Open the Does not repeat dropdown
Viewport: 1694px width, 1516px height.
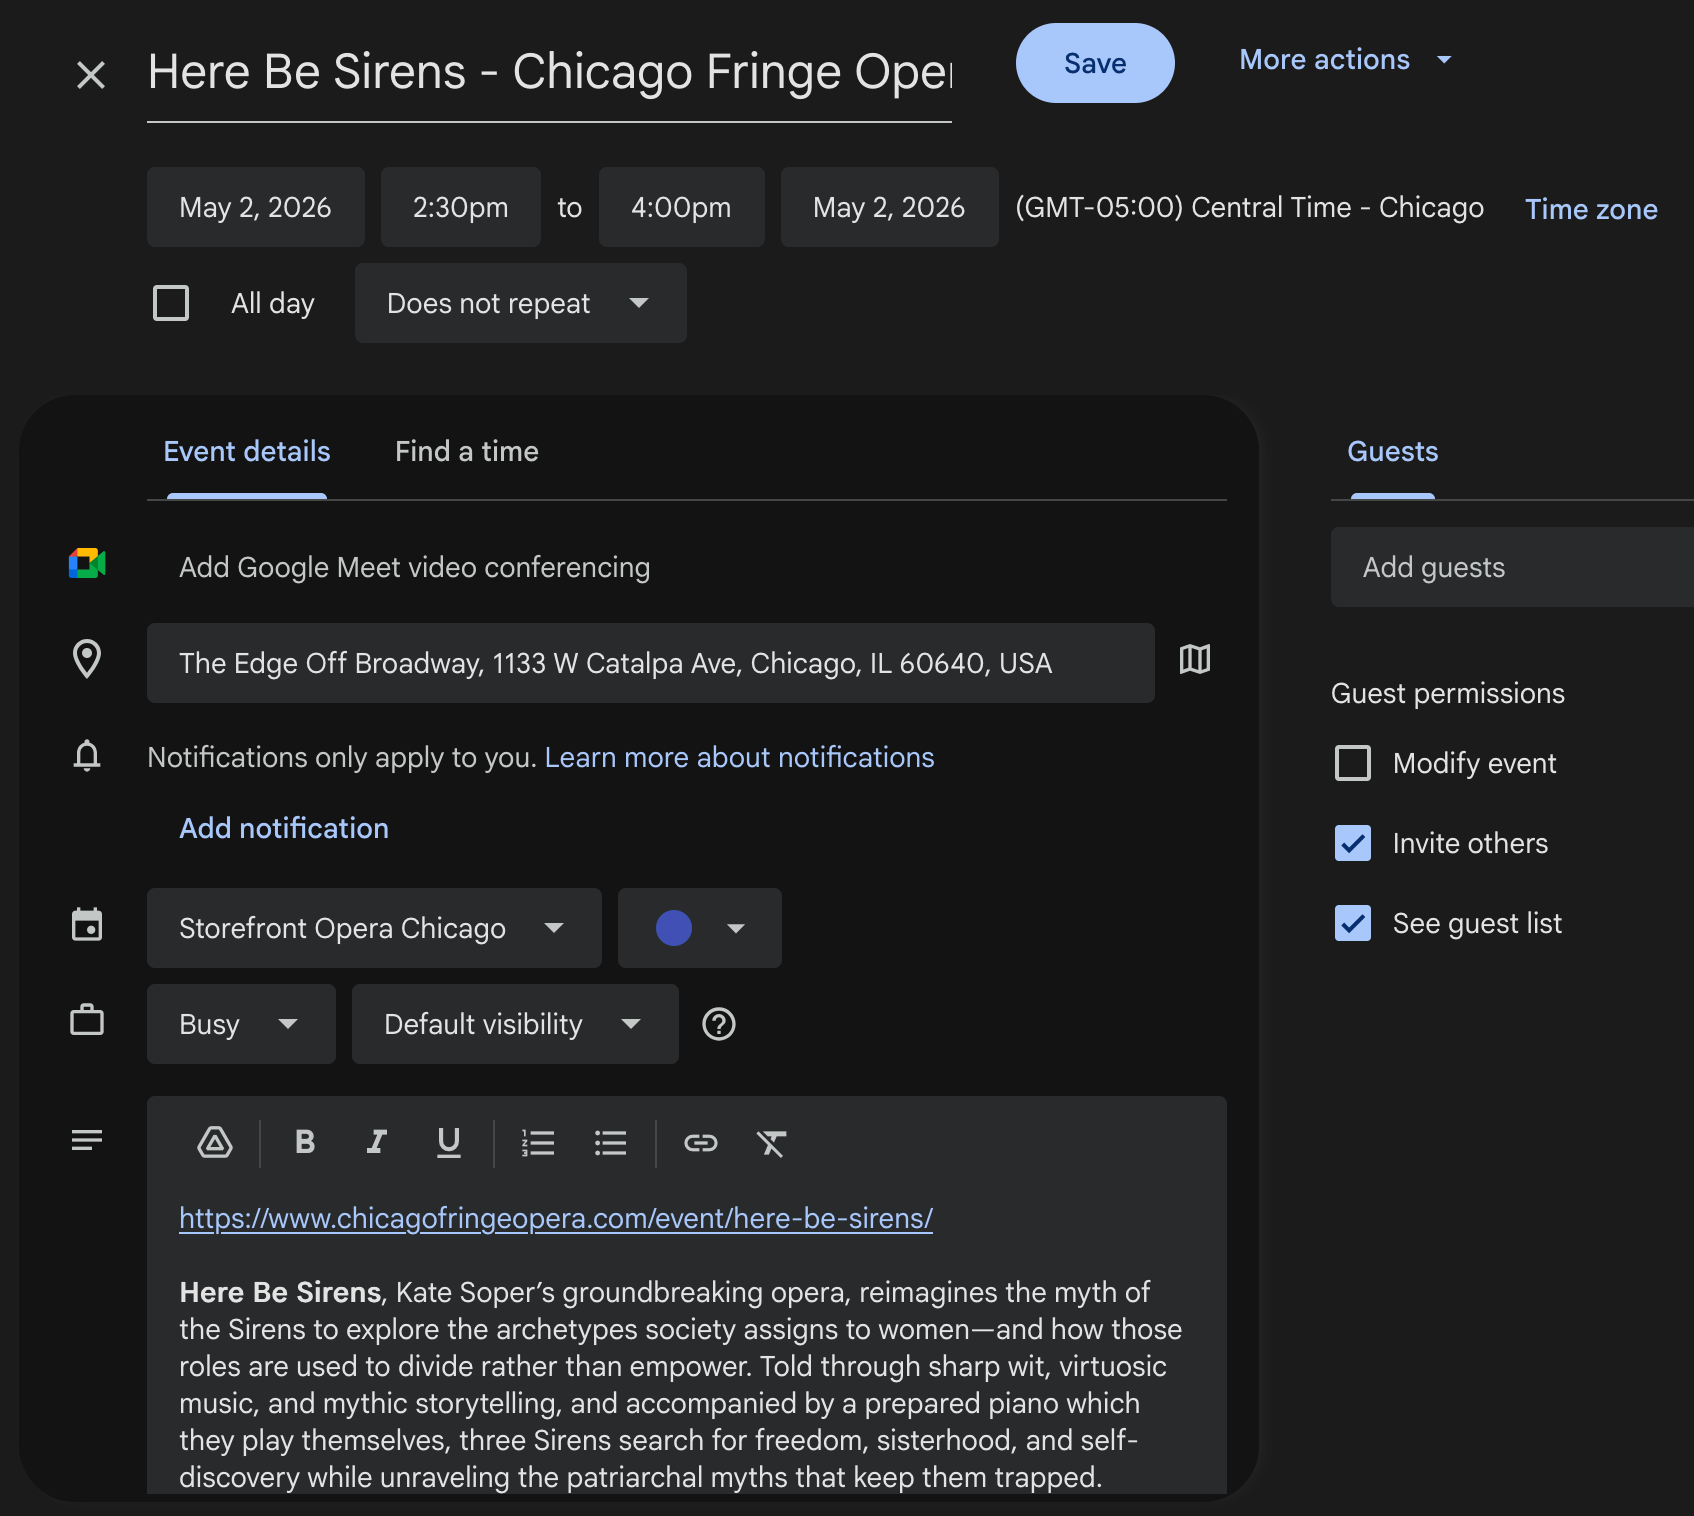520,303
